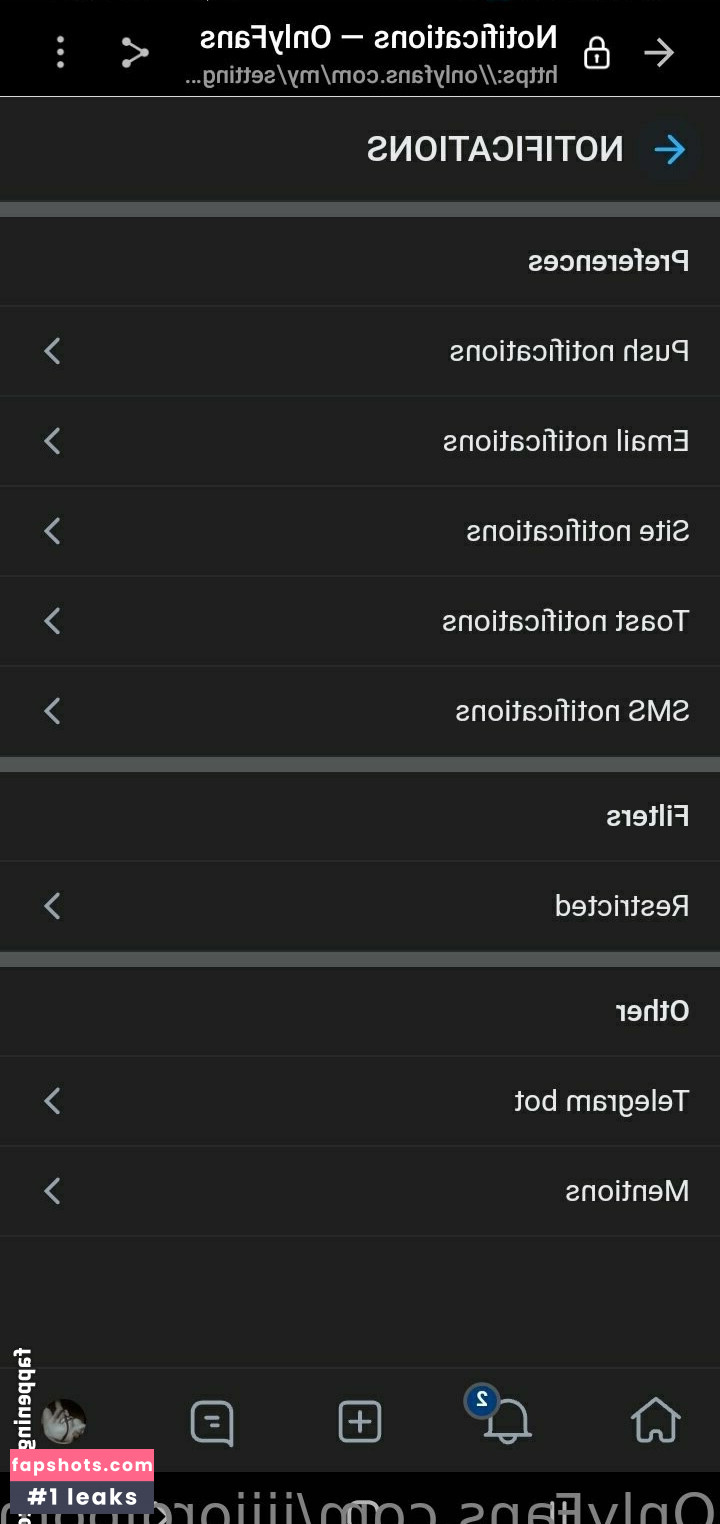
Task: Create a new post with plus icon
Action: click(360, 1421)
